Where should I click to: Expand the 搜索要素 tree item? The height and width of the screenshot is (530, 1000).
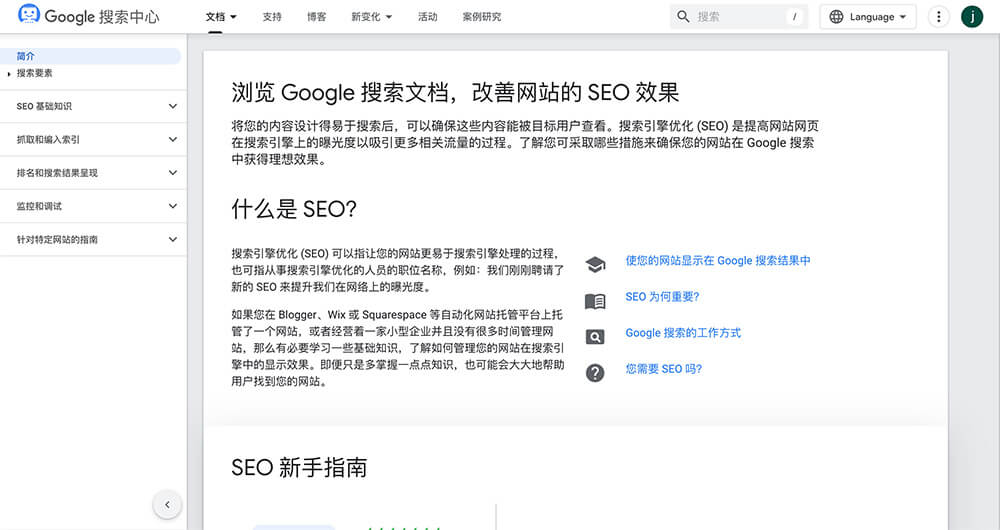pyautogui.click(x=9, y=74)
